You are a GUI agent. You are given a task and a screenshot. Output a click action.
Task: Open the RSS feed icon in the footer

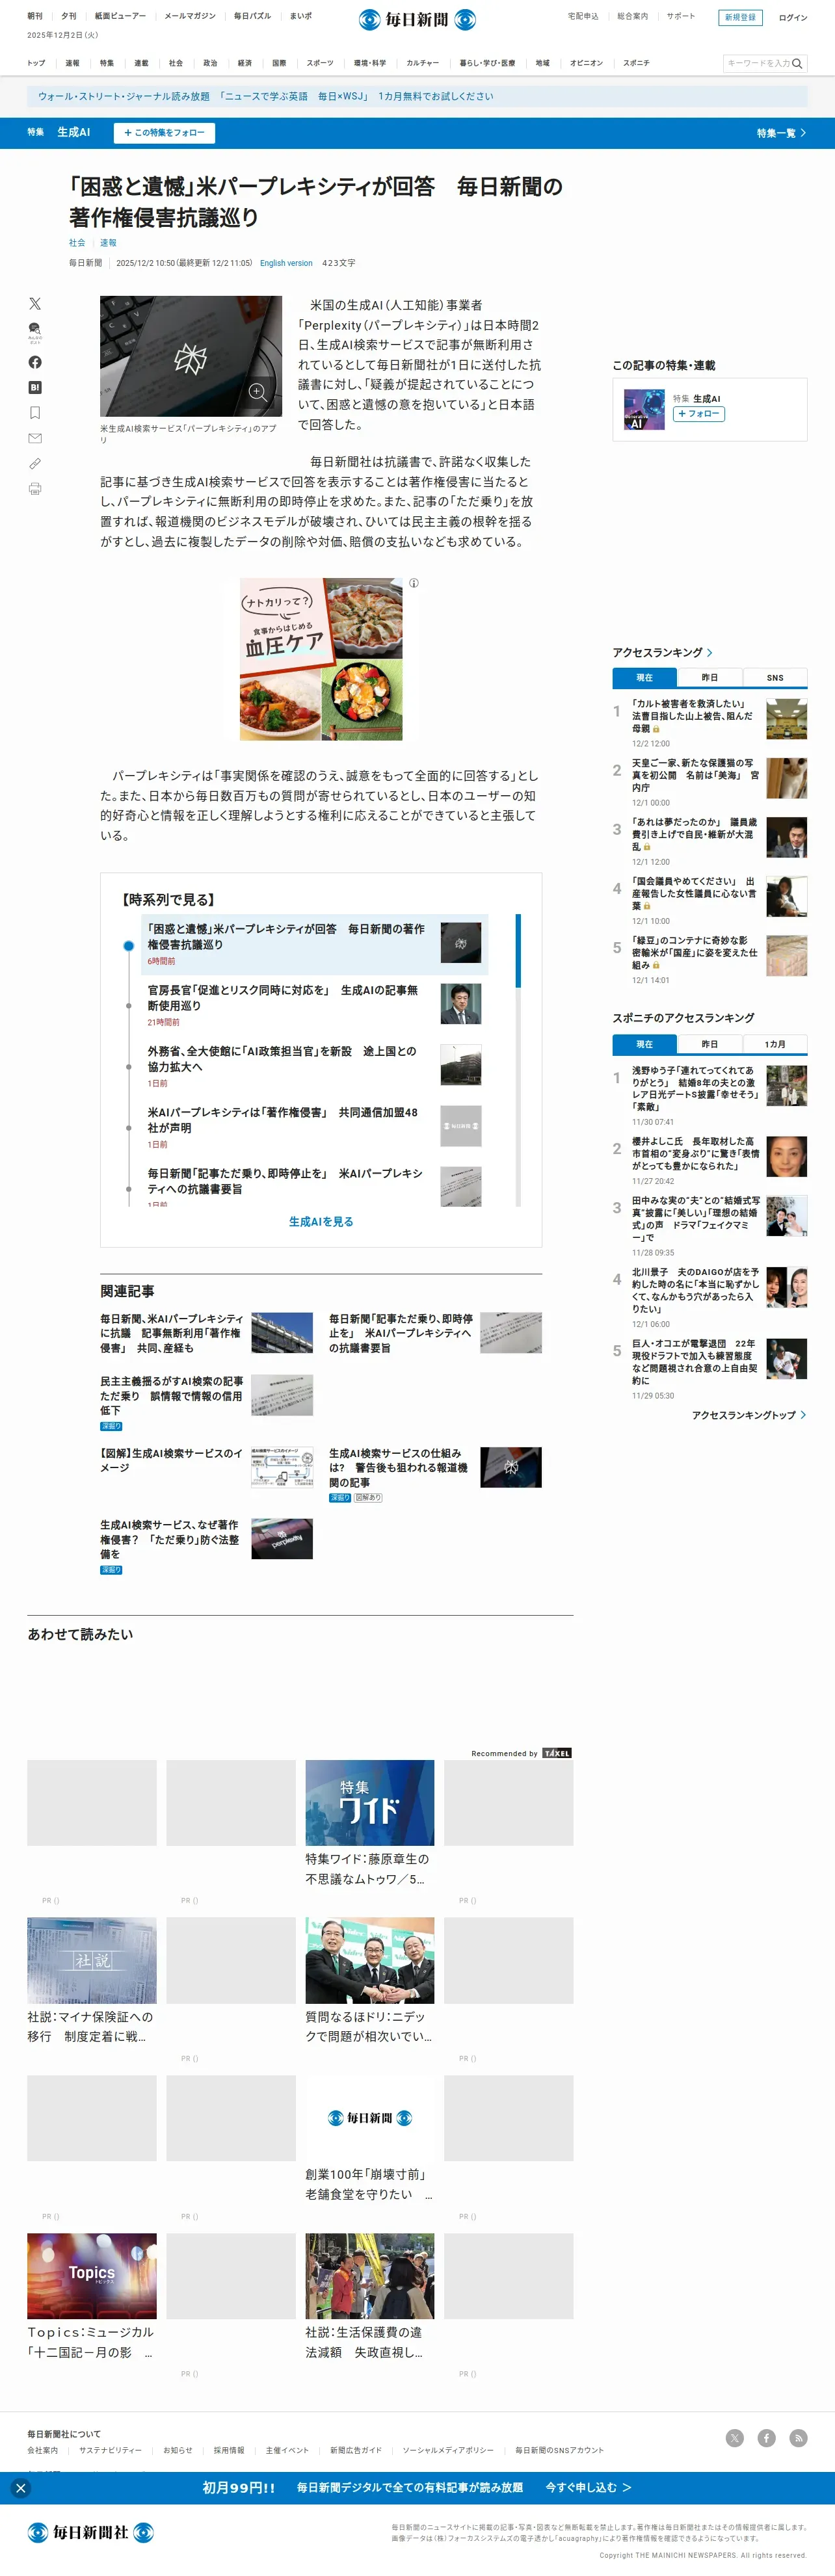click(x=799, y=2438)
